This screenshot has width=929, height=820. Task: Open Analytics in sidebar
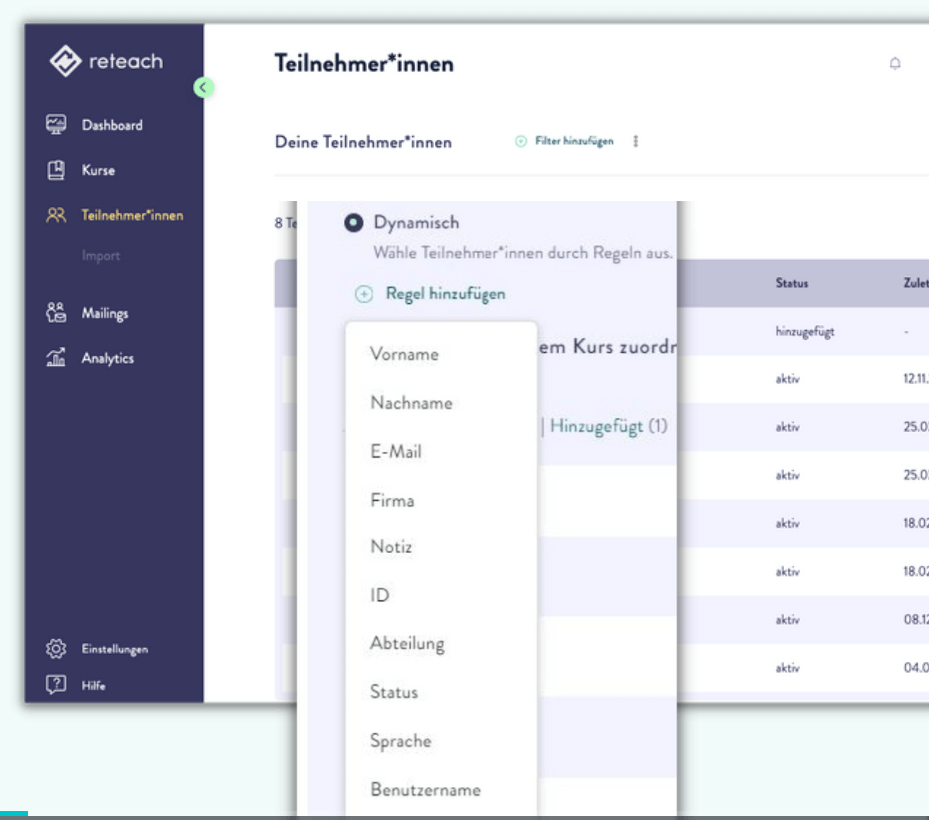(x=108, y=358)
